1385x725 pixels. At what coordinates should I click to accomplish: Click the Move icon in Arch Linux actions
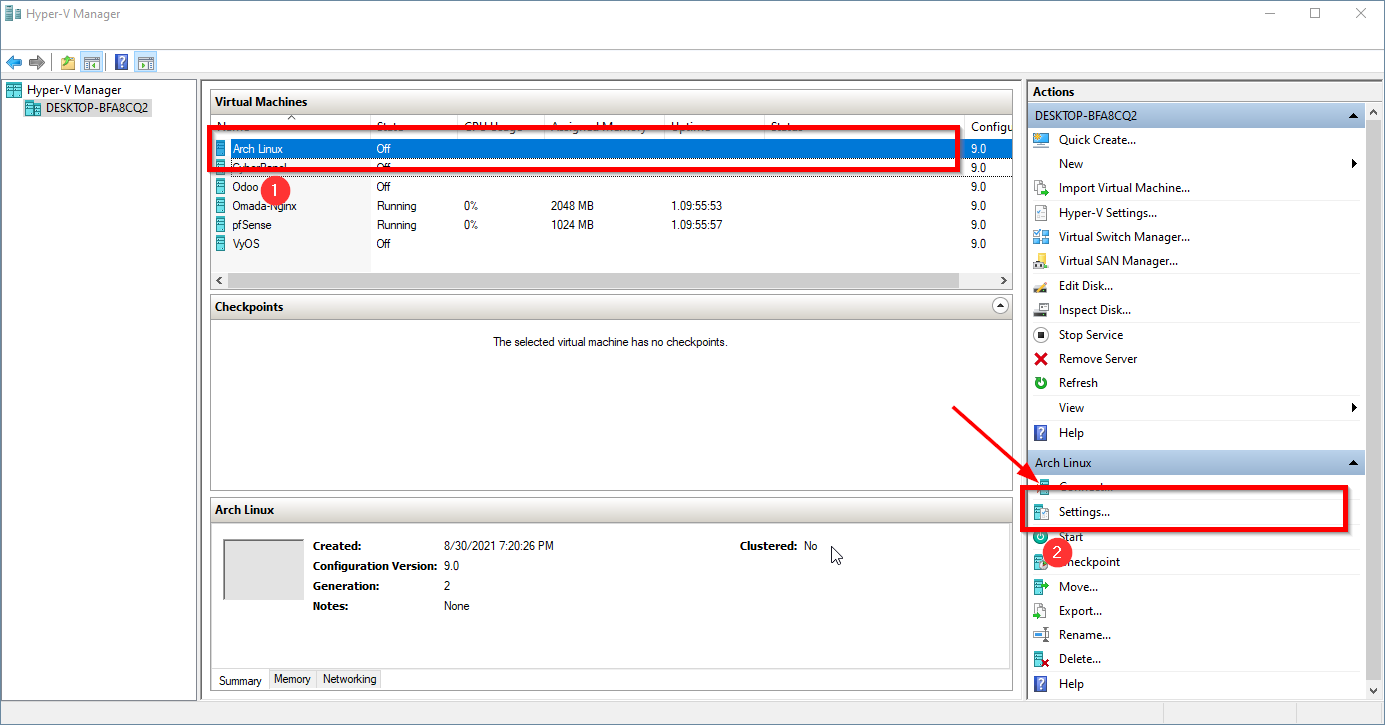pos(1041,587)
